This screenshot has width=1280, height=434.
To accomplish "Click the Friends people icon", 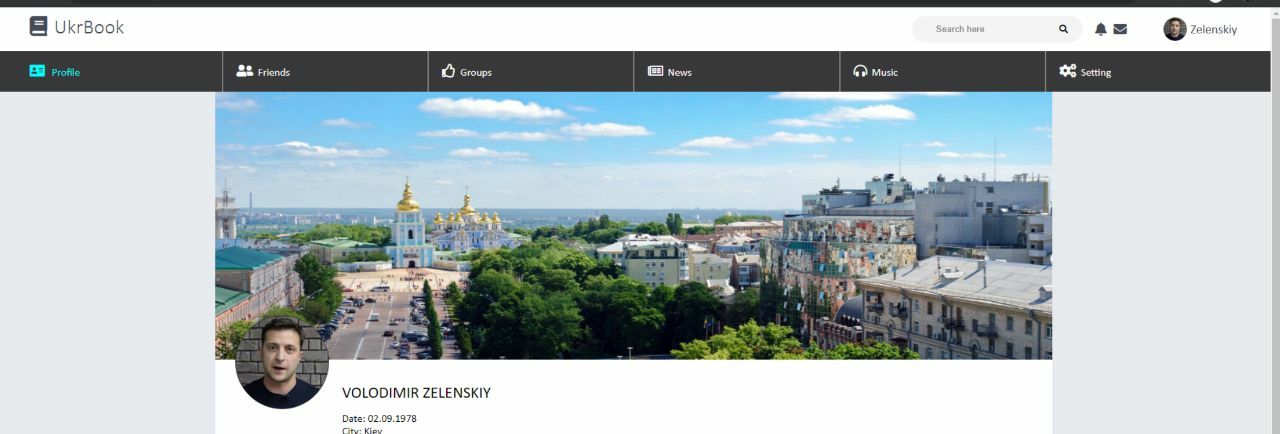I will coord(244,71).
